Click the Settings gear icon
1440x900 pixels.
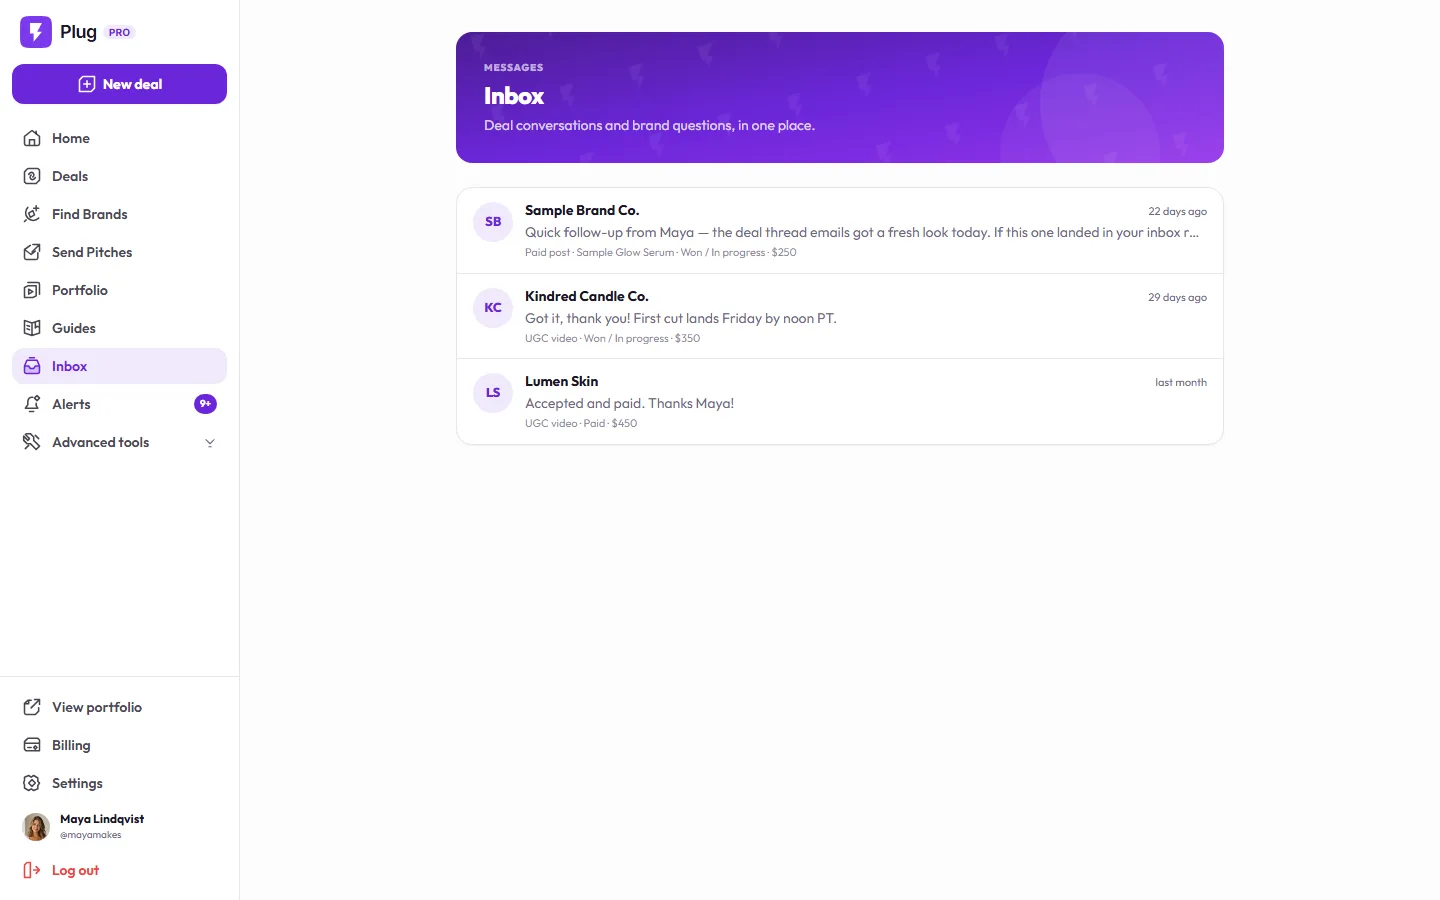pyautogui.click(x=32, y=783)
